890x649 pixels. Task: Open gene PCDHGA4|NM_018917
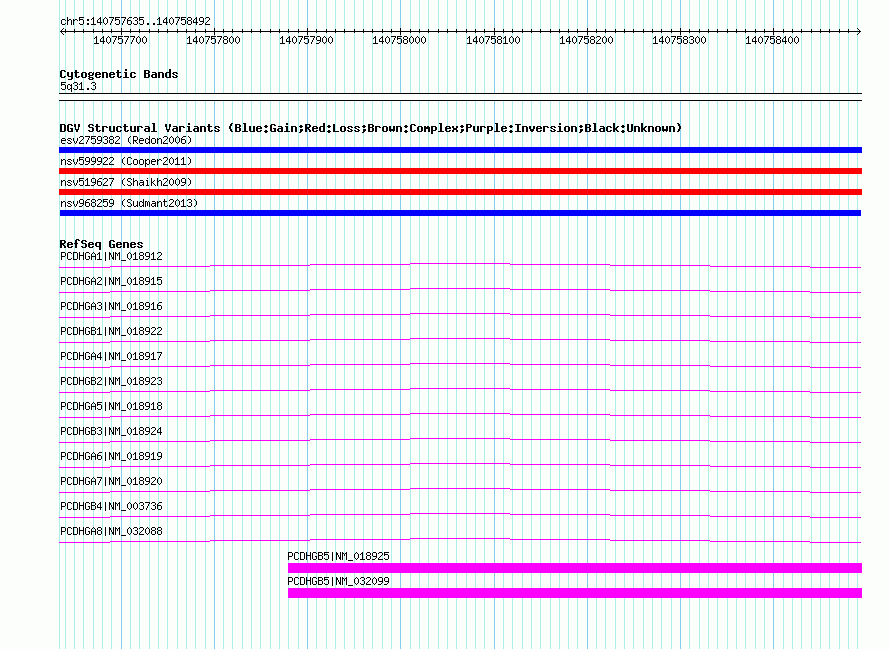pyautogui.click(x=111, y=356)
